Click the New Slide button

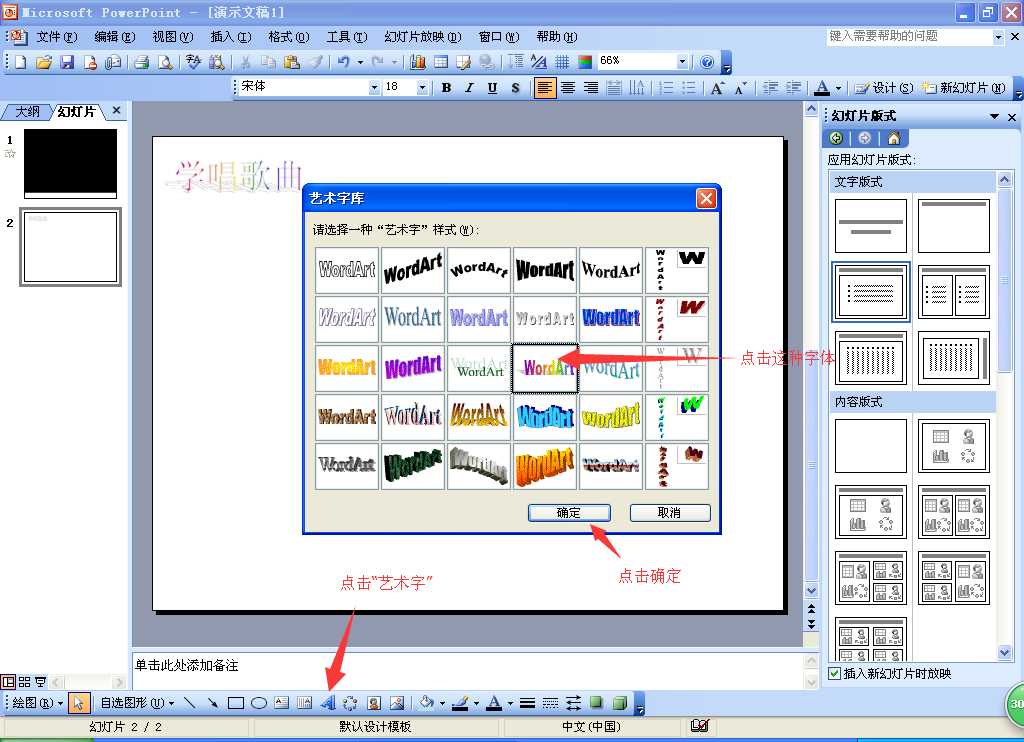point(963,88)
